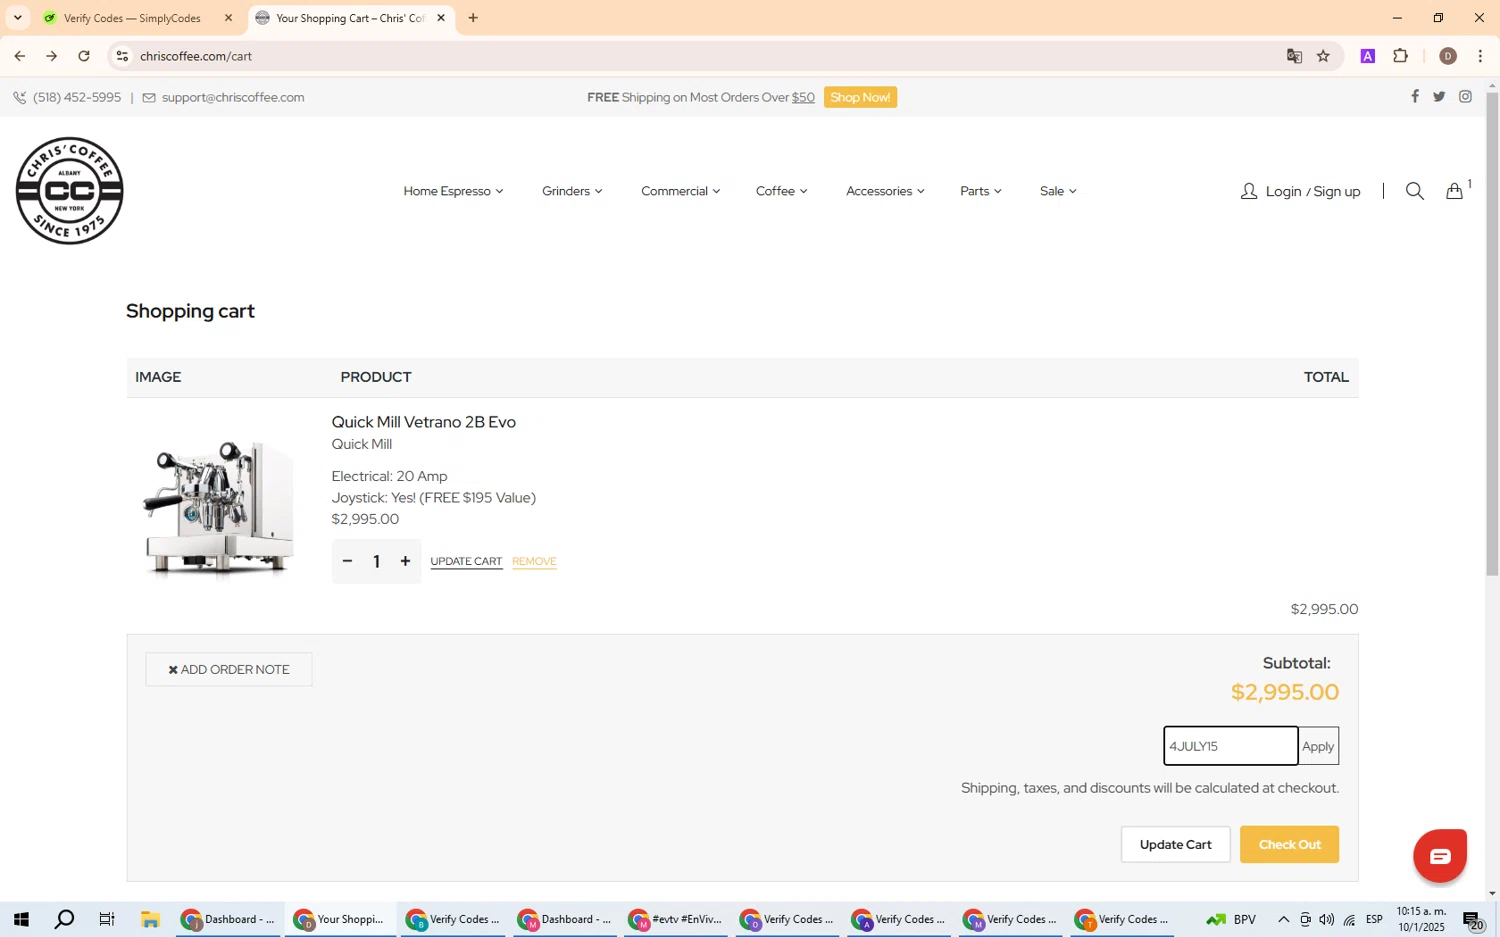Open the #evtv #EnViv Chrome taskbar window
The image size is (1500, 937).
[x=677, y=919]
